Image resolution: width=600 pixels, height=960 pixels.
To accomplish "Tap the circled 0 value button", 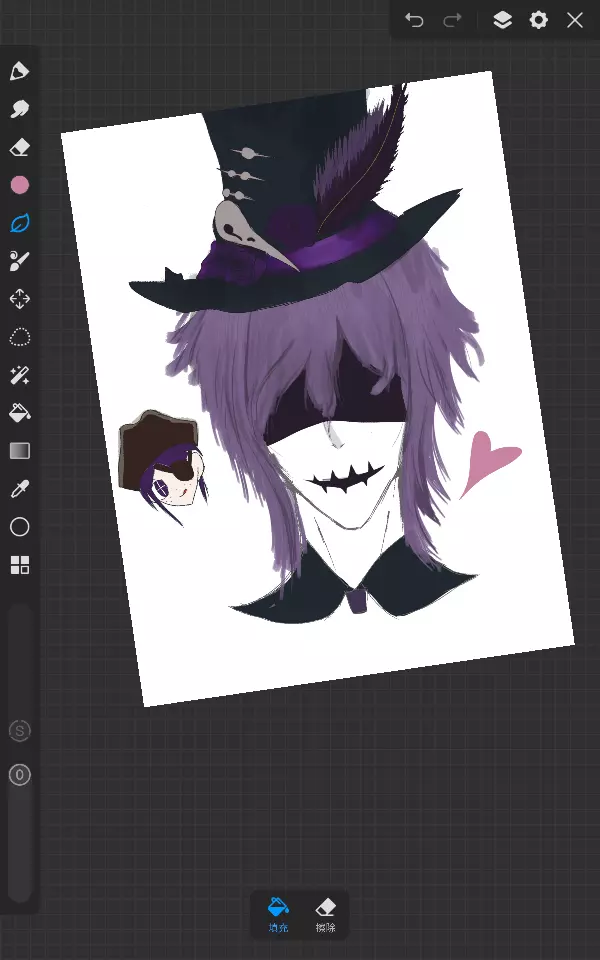I will point(20,775).
